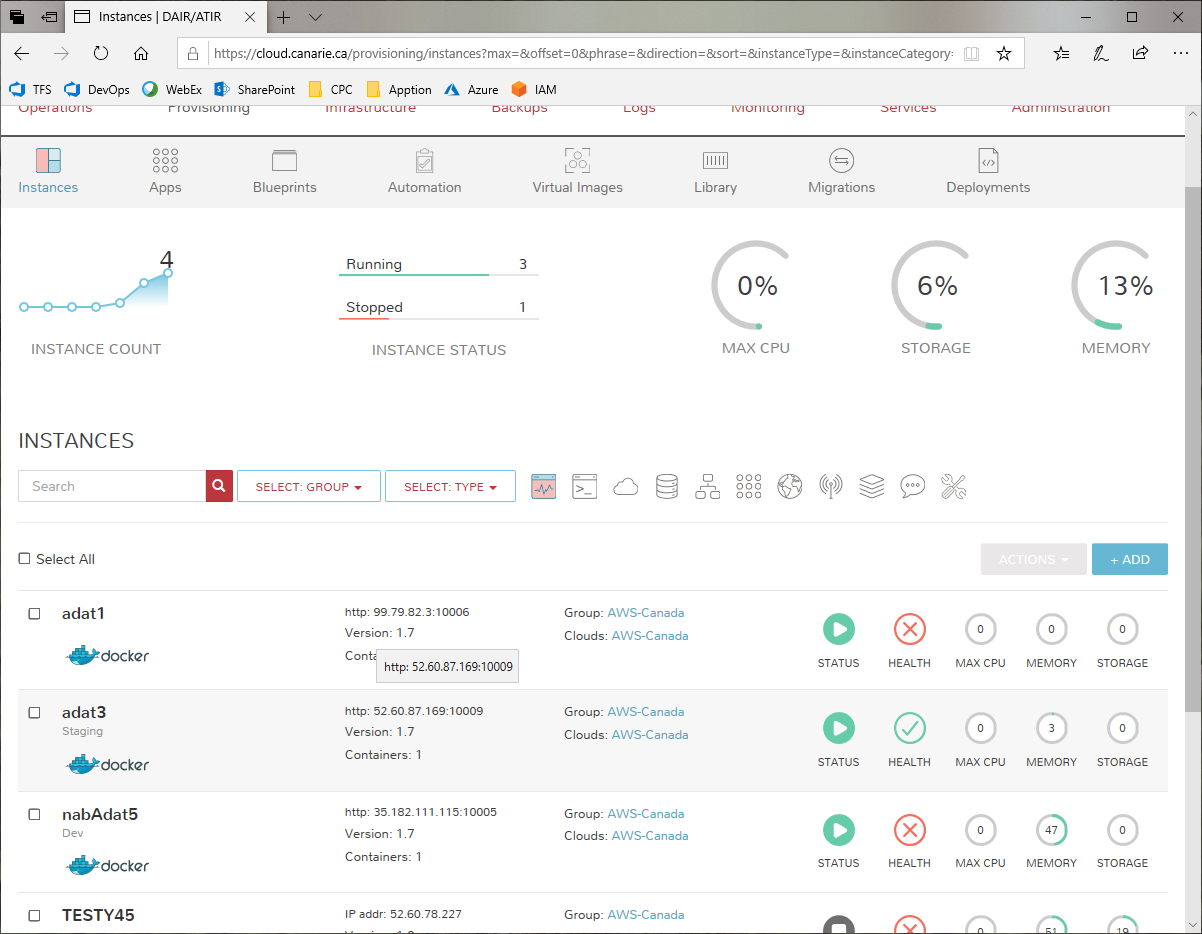Select the cloud filter icon
Image resolution: width=1202 pixels, height=934 pixels.
click(x=626, y=486)
